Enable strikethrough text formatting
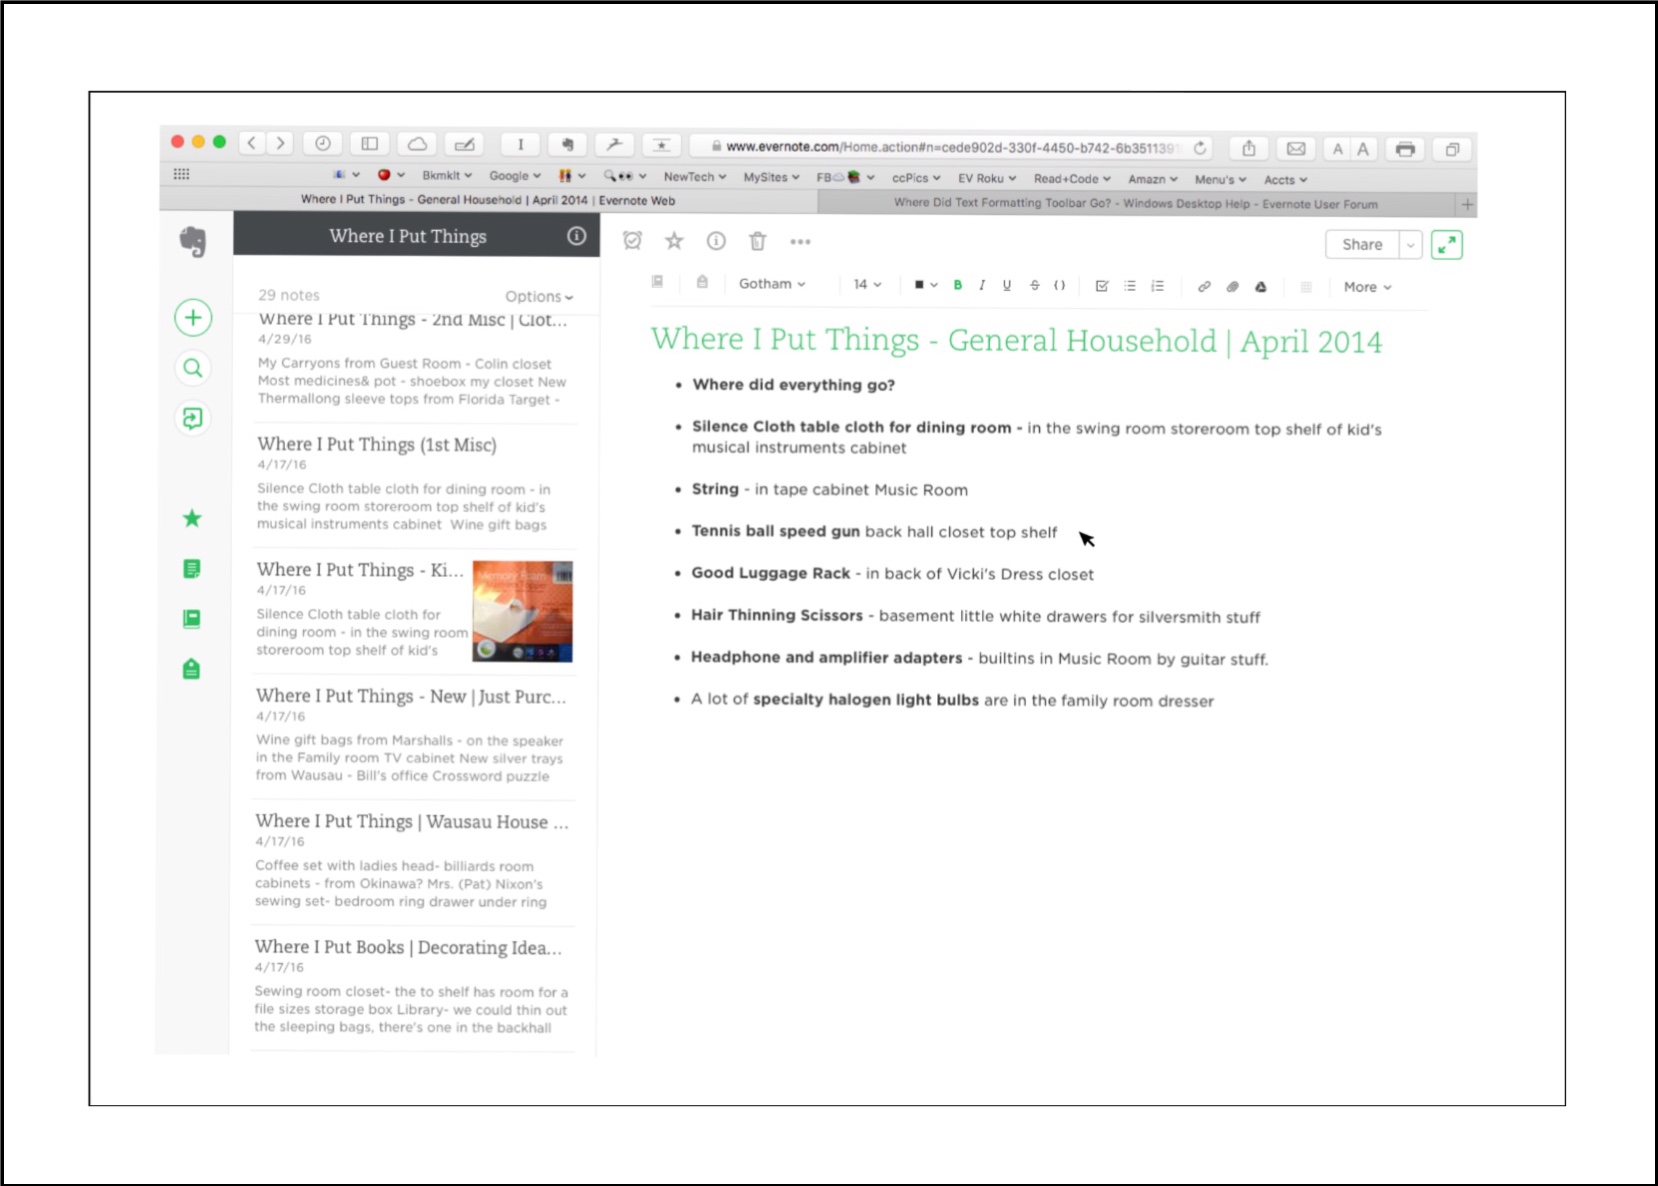This screenshot has width=1658, height=1186. click(1033, 285)
